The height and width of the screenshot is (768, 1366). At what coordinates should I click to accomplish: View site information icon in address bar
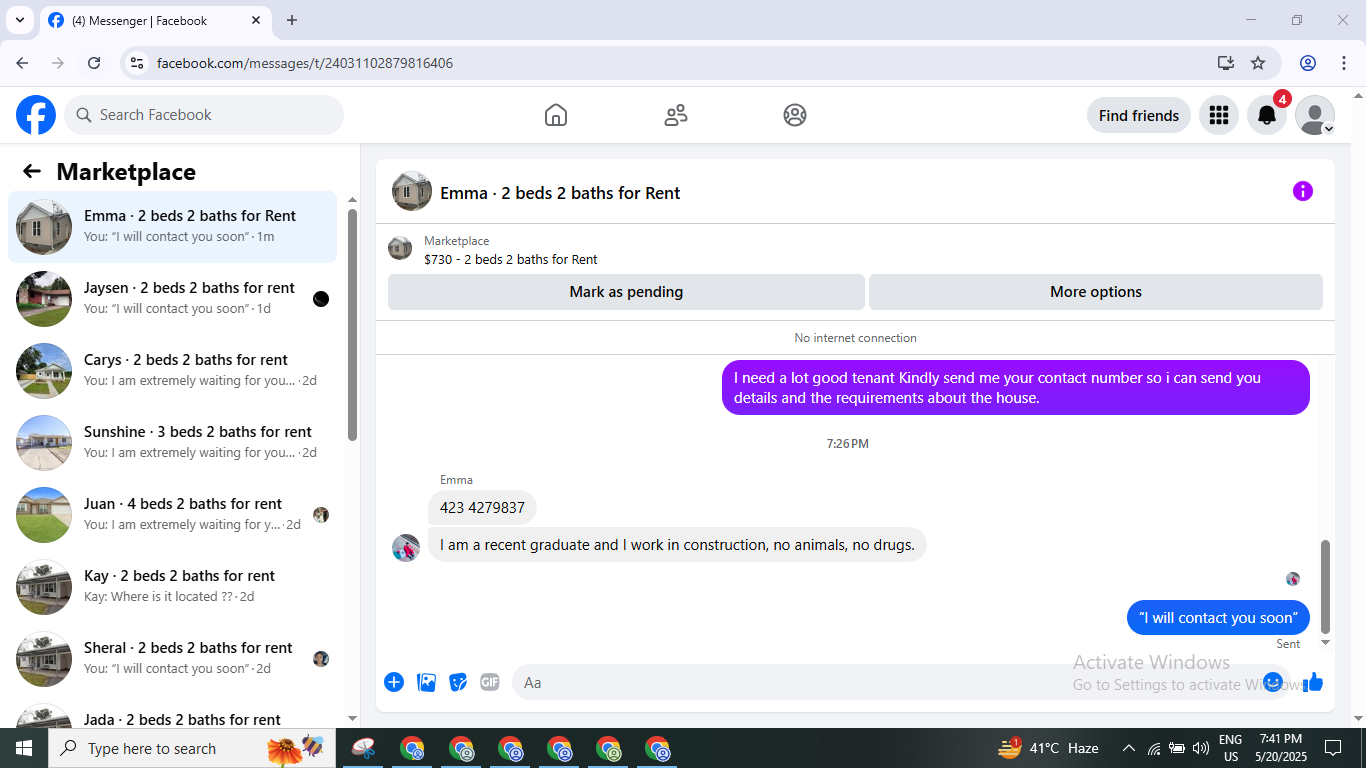click(x=138, y=63)
